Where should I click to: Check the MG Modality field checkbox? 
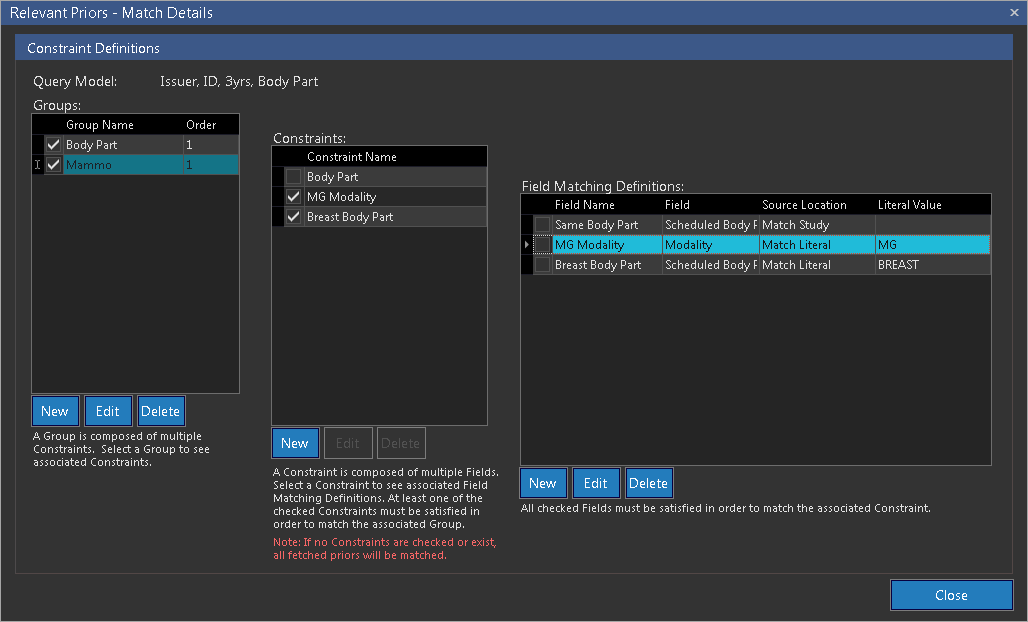point(542,245)
